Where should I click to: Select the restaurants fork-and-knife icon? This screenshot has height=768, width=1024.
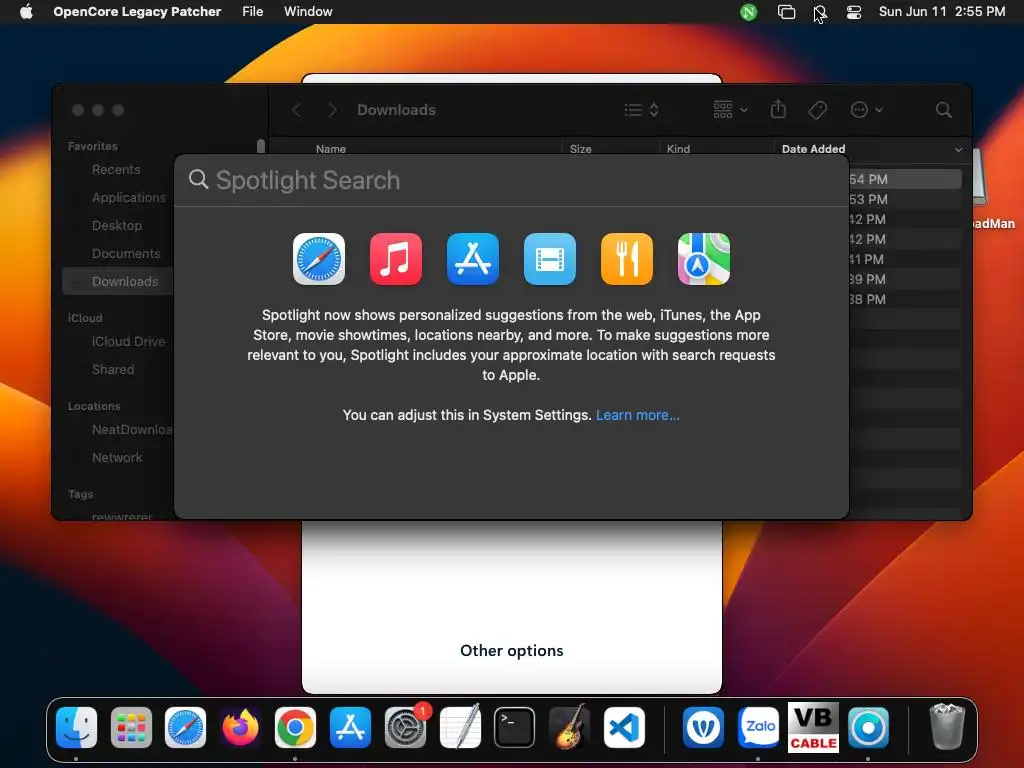(x=627, y=259)
